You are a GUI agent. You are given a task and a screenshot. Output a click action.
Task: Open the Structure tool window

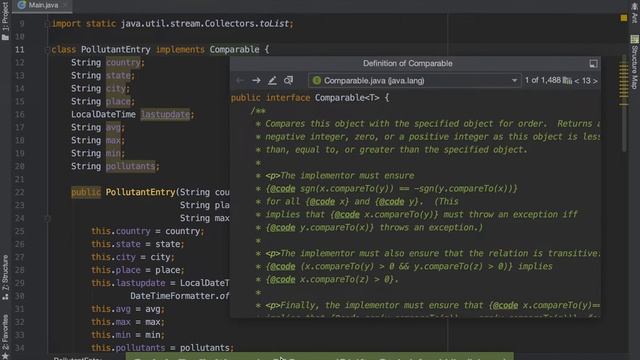(5, 278)
